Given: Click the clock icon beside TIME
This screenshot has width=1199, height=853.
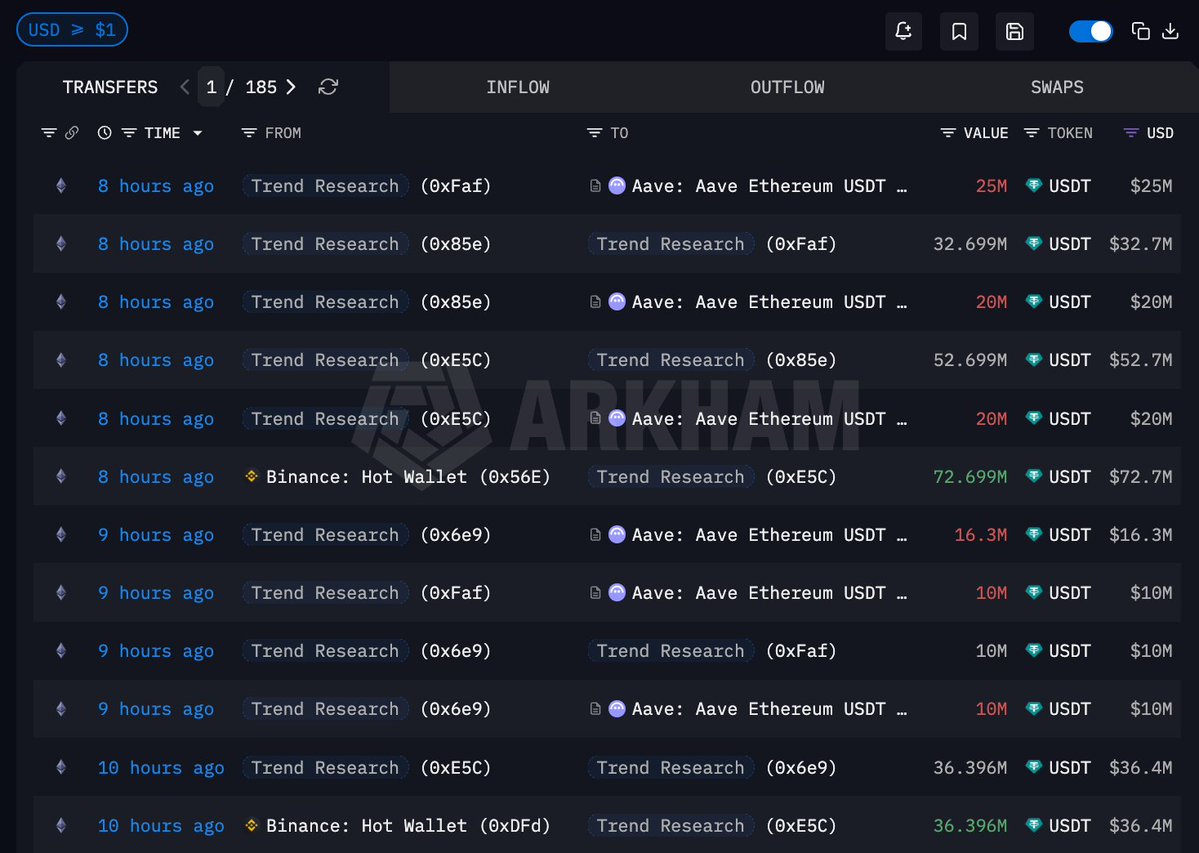Looking at the screenshot, I should [104, 133].
